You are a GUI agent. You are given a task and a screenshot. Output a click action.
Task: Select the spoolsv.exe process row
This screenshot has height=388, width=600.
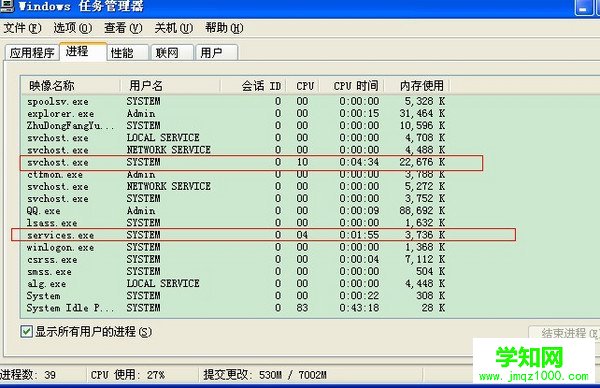click(235, 101)
